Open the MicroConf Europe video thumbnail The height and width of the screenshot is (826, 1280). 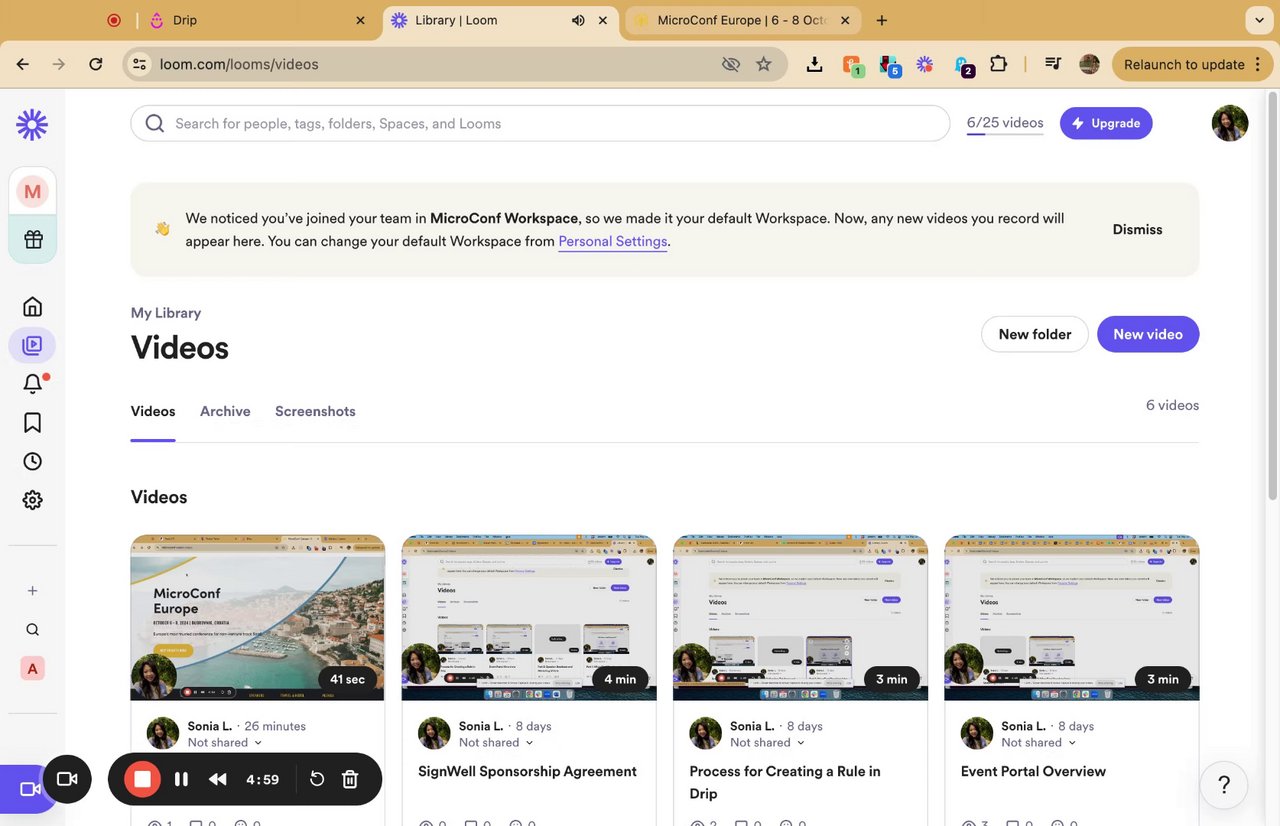click(258, 618)
